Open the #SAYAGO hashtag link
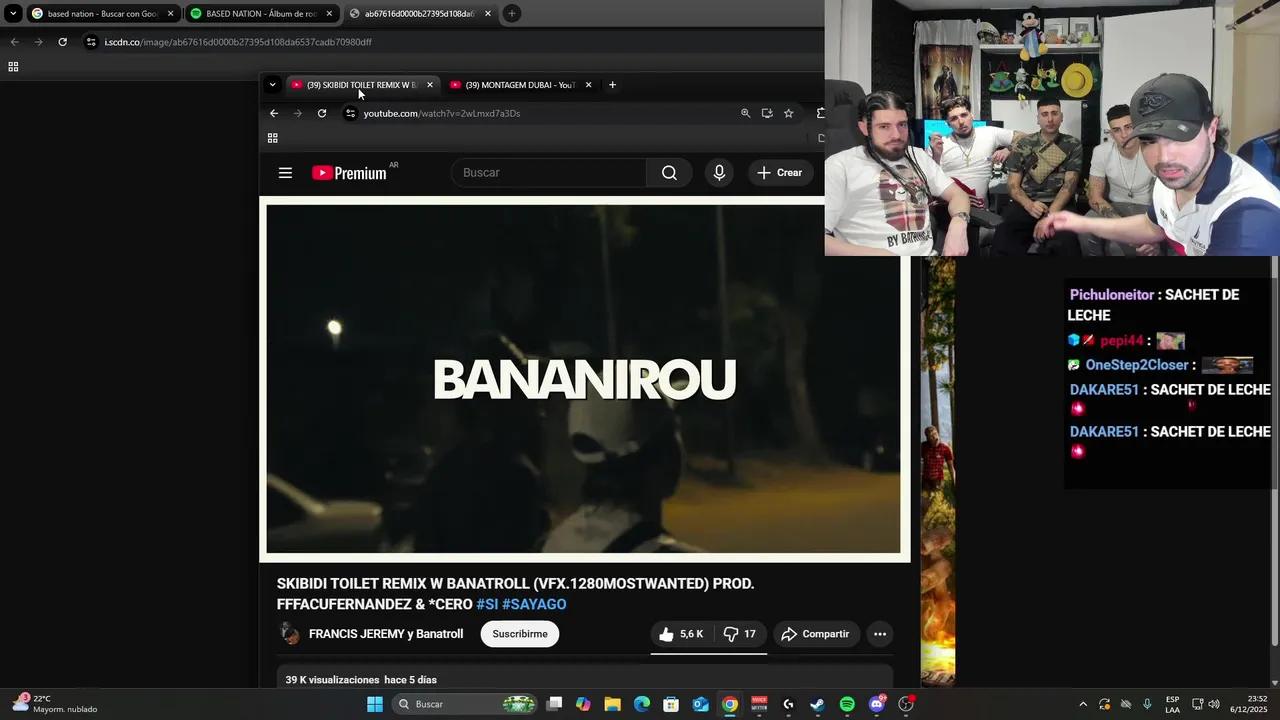The image size is (1280, 720). (534, 604)
